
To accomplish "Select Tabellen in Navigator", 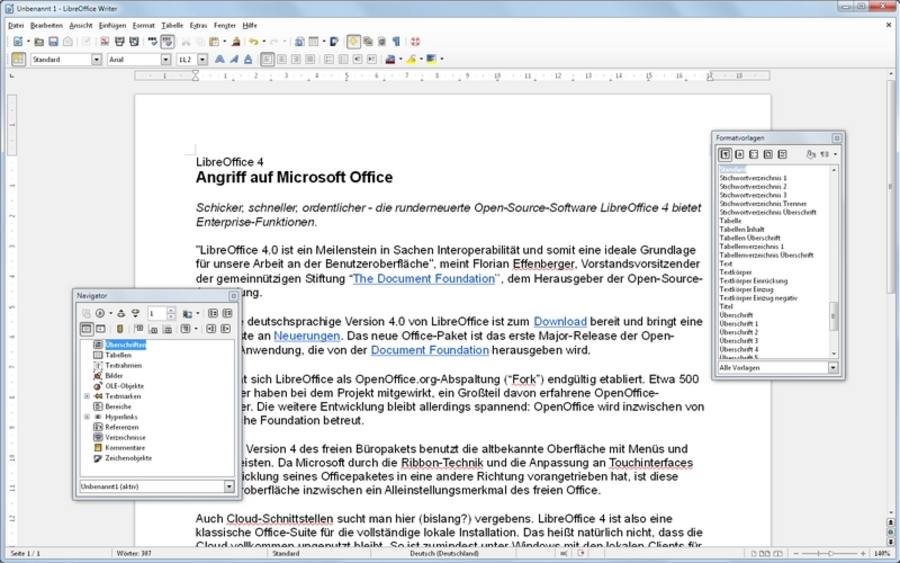I will (x=118, y=355).
